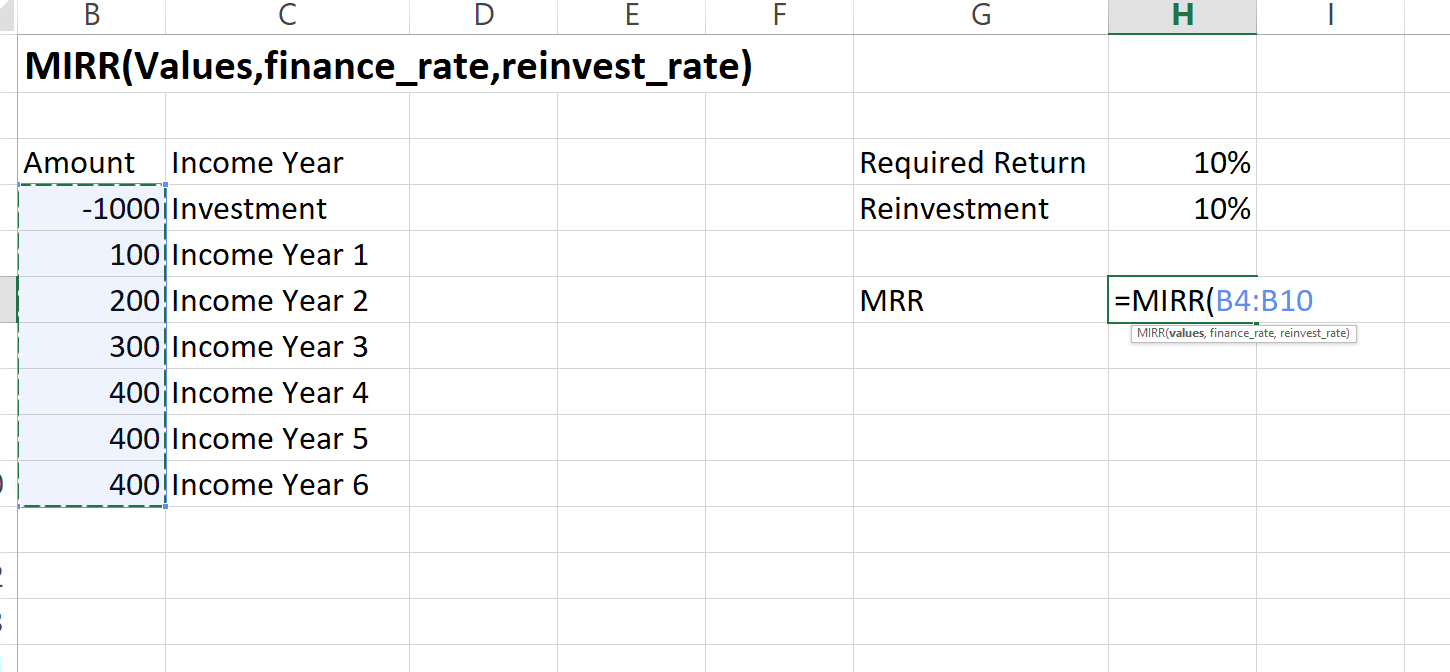Screen dimensions: 1450x672
Task: Select column header G
Action: [980, 15]
